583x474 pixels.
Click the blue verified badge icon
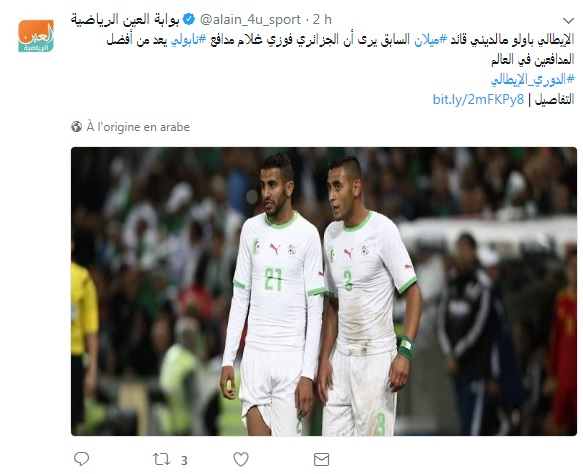tap(189, 19)
